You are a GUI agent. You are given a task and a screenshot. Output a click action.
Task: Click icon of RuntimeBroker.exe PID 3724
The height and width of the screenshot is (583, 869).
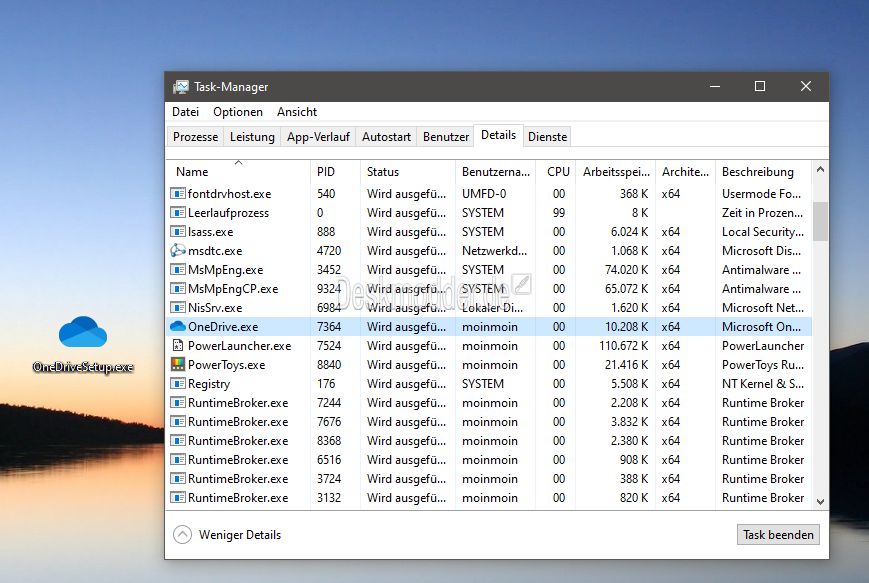pos(177,479)
